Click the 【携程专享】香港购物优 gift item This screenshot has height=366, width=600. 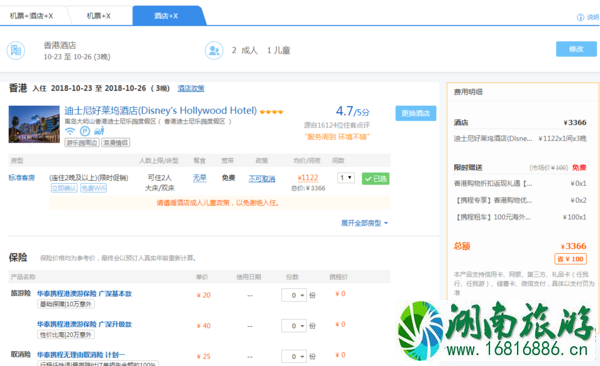pyautogui.click(x=493, y=200)
